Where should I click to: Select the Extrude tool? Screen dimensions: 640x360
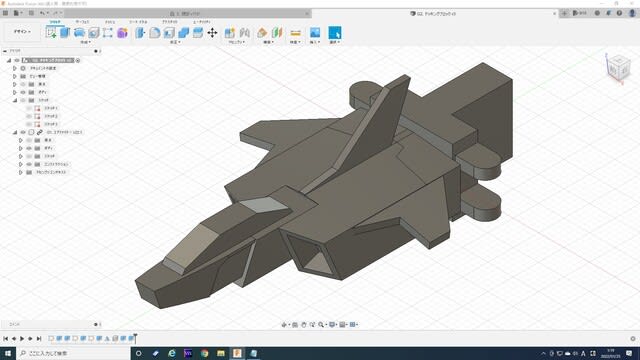point(65,33)
